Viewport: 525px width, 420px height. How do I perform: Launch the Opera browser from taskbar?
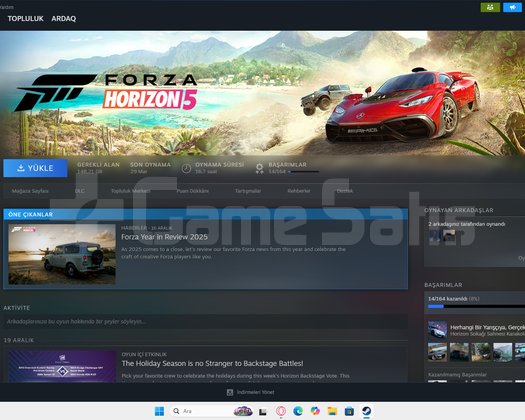(x=281, y=411)
